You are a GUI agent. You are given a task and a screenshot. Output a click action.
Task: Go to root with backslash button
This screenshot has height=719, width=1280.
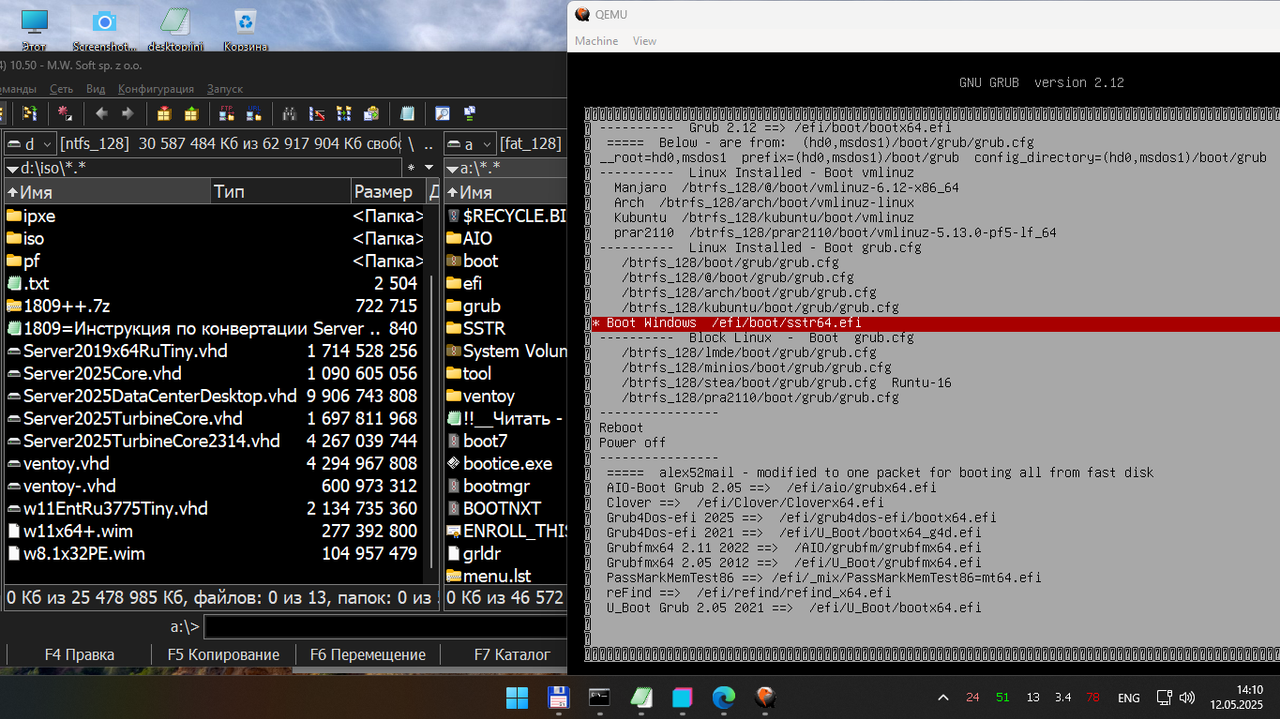pos(411,143)
